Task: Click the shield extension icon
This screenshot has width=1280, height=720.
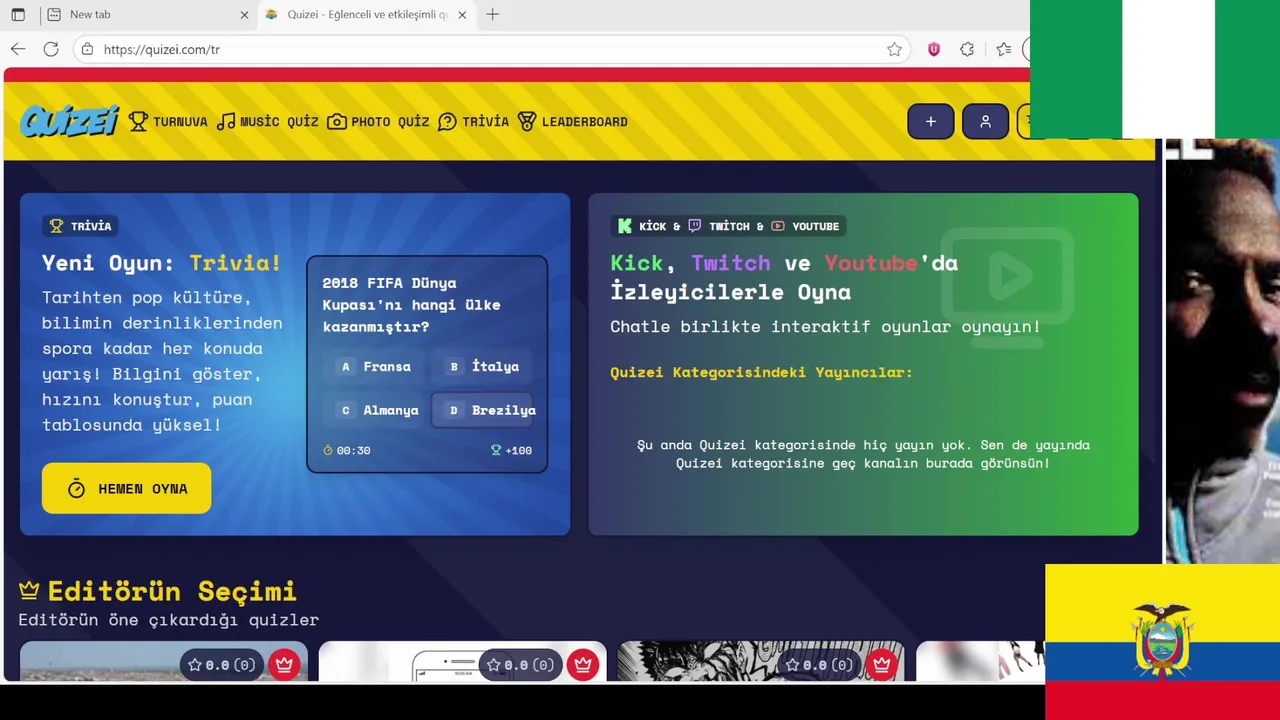Action: point(934,49)
